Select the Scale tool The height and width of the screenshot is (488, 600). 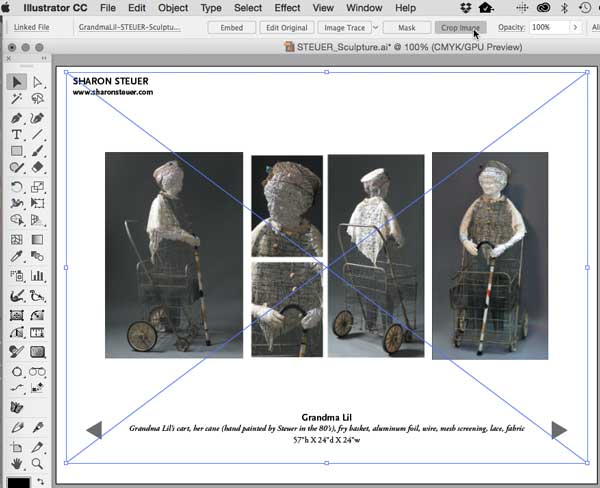point(37,187)
